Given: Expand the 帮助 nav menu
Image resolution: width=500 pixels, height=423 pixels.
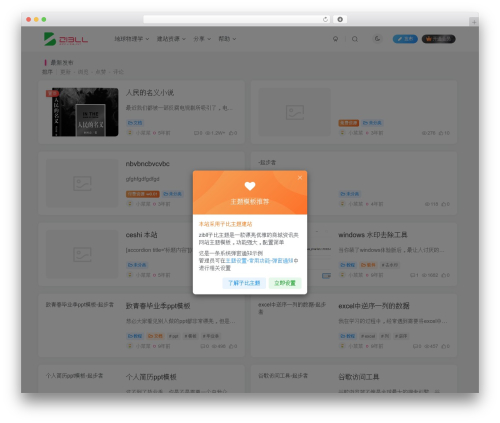Looking at the screenshot, I should click(227, 39).
